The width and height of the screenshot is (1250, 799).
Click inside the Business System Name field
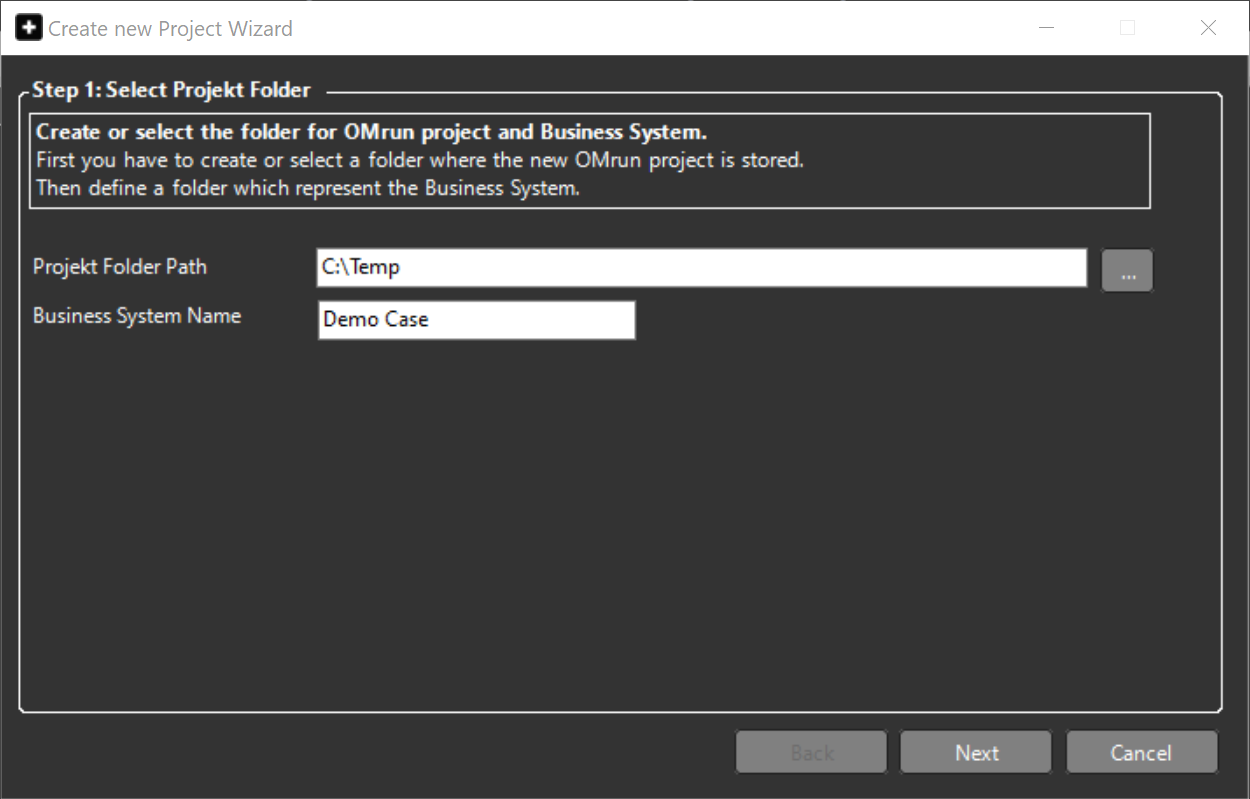(475, 319)
